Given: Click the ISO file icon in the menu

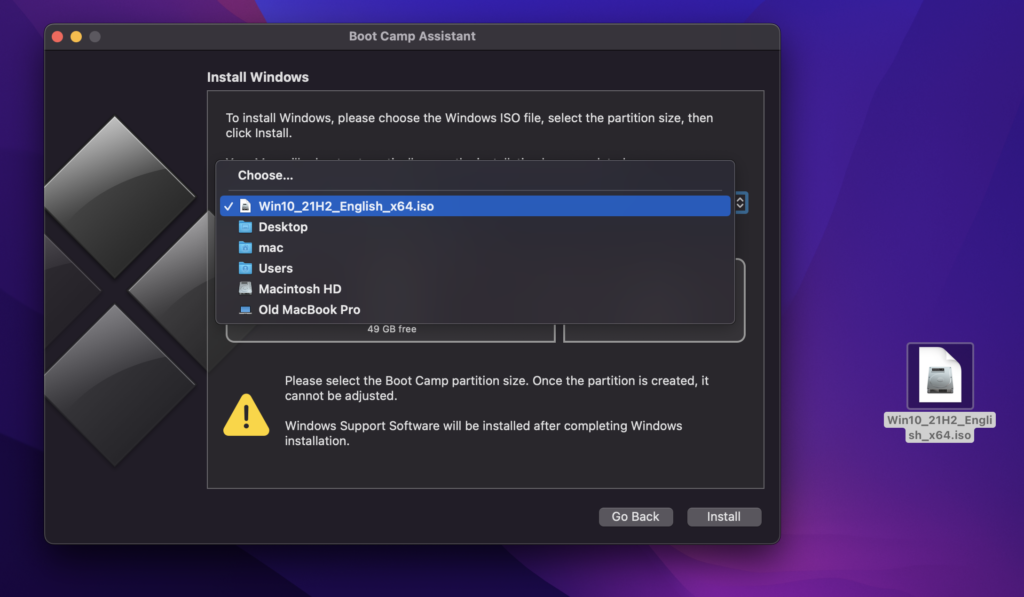Looking at the screenshot, I should pos(246,206).
